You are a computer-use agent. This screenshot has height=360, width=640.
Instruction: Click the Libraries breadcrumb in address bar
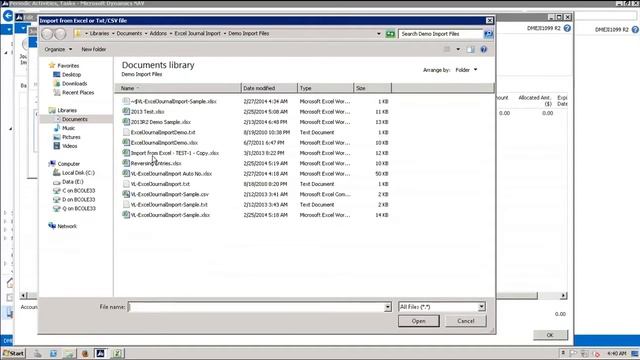point(100,33)
